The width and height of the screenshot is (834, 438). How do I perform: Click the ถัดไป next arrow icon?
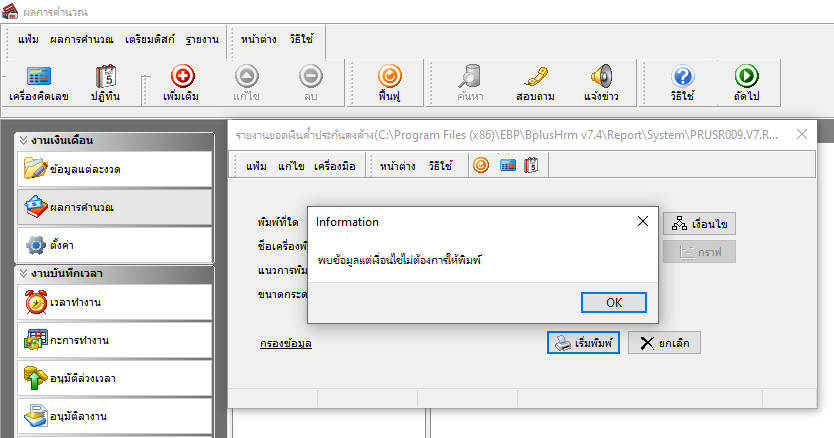pos(746,83)
